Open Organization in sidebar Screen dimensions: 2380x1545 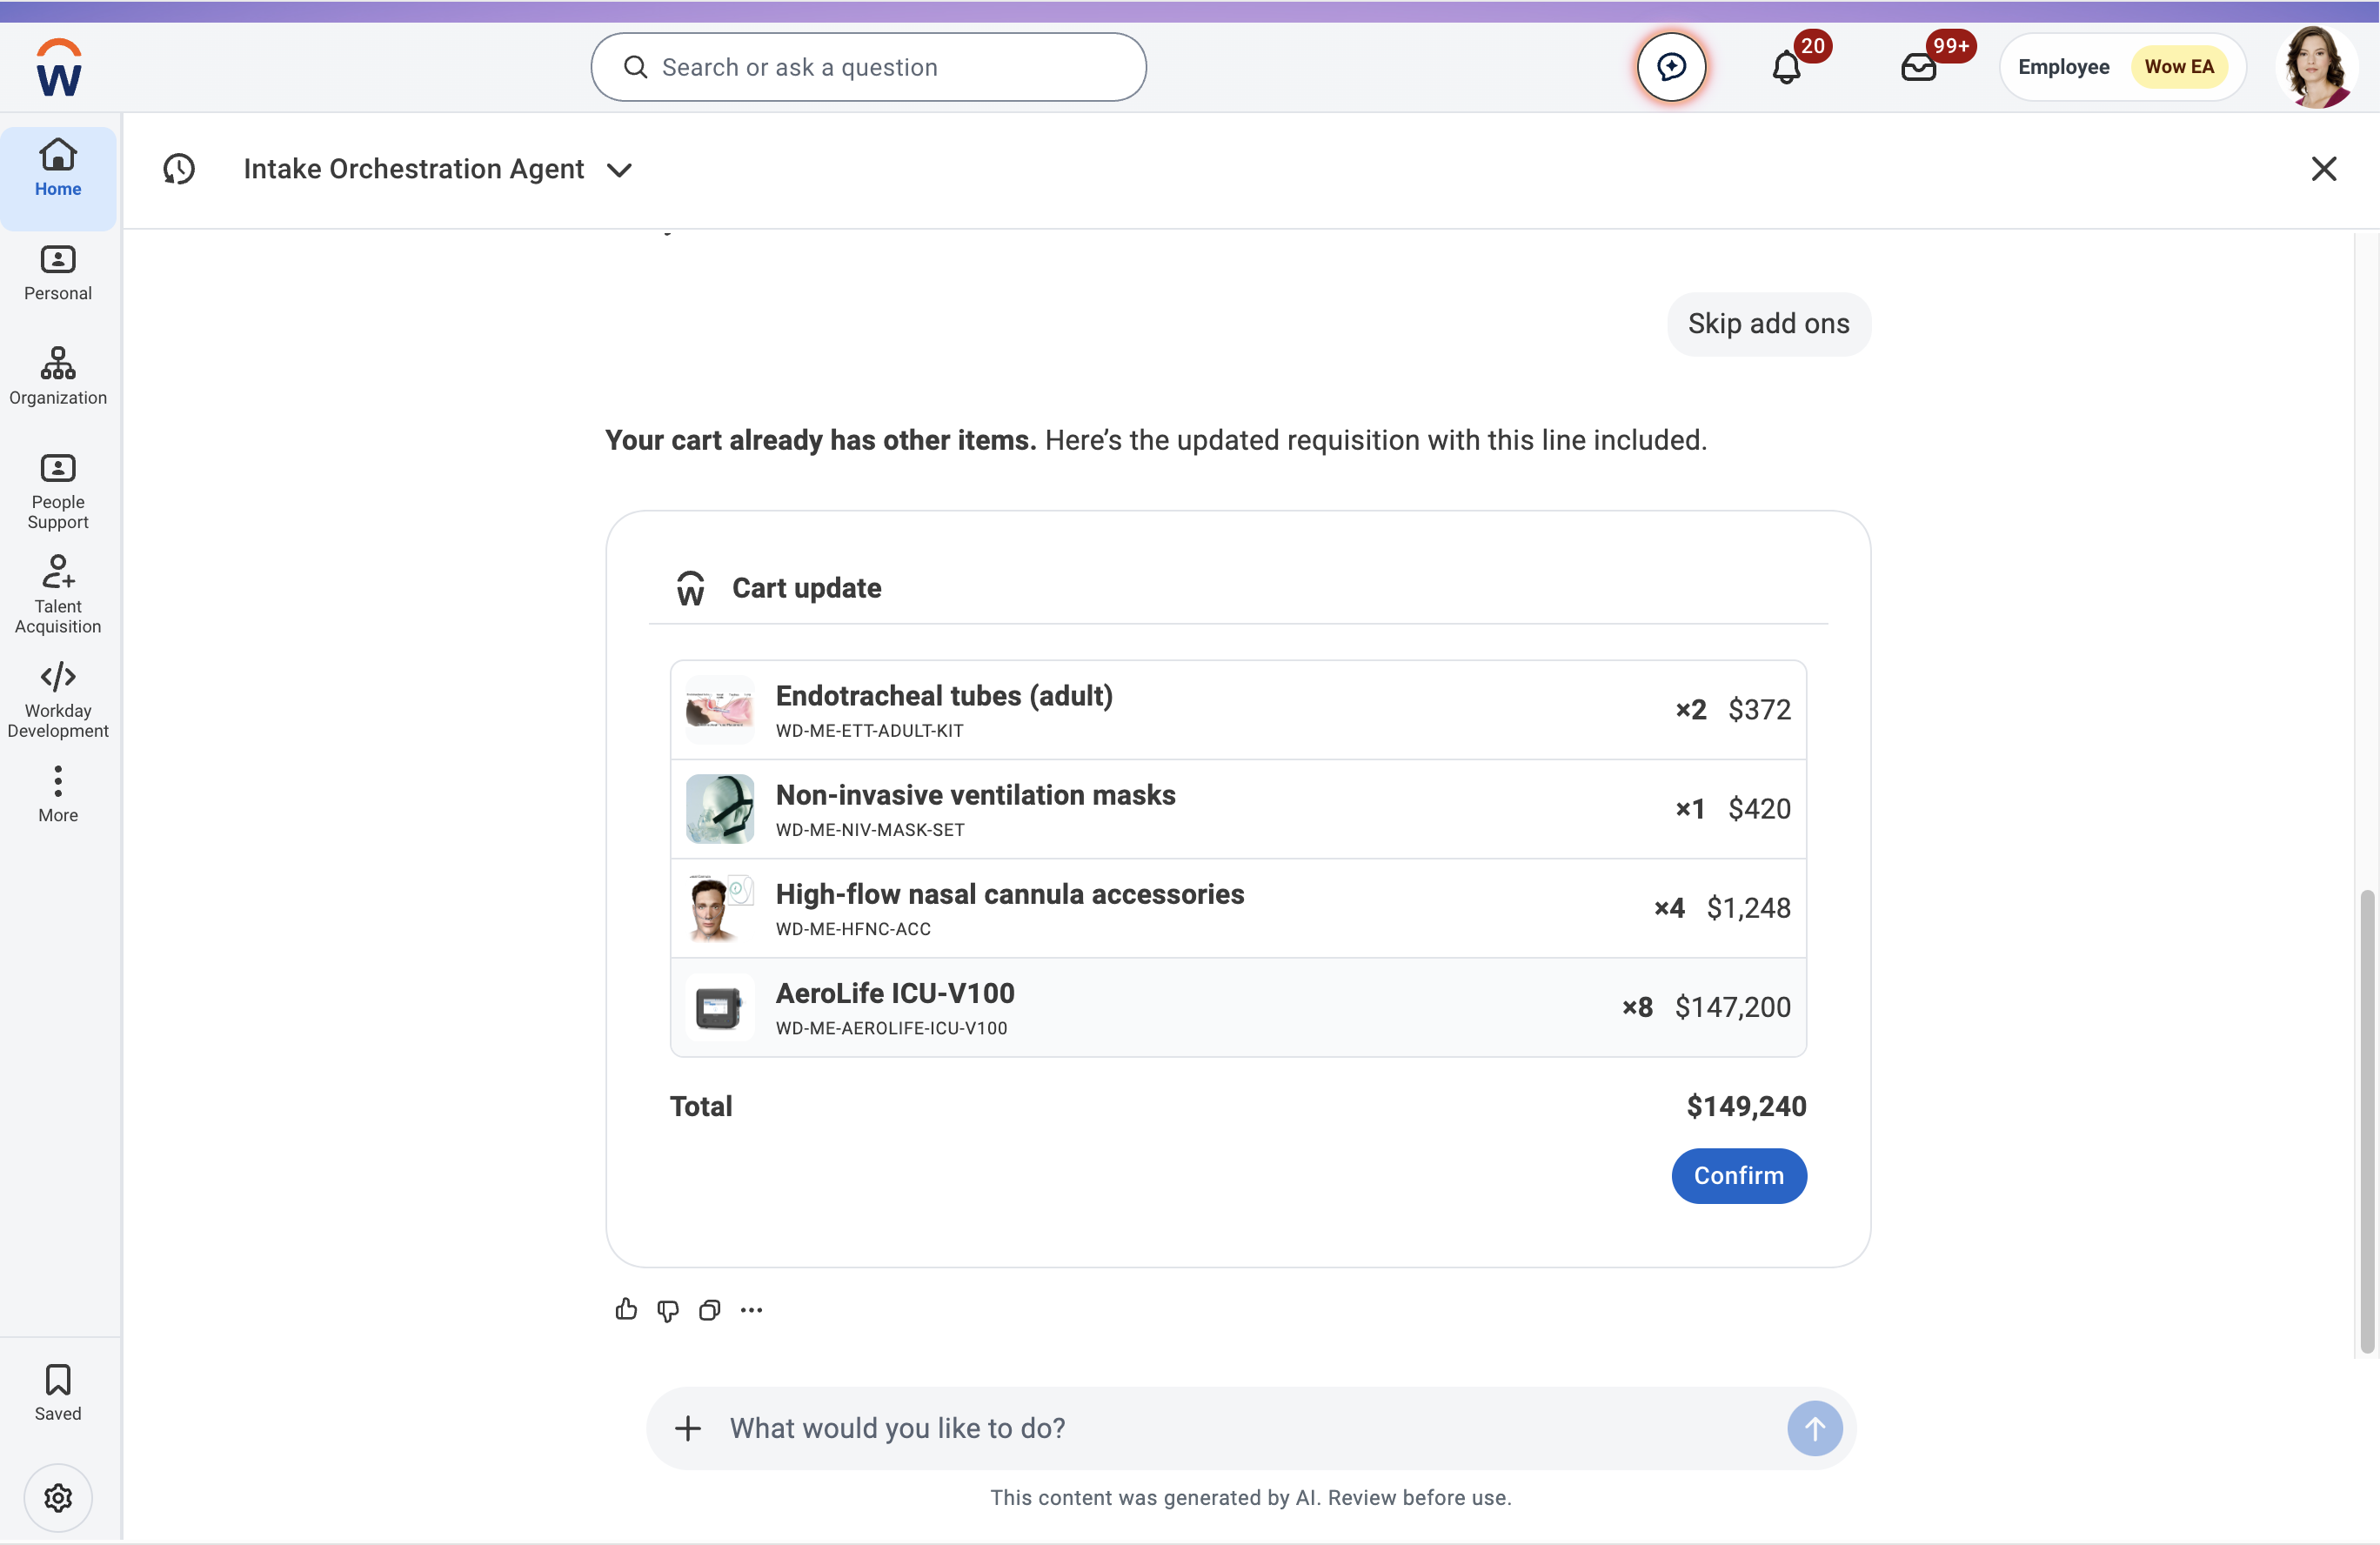point(58,377)
